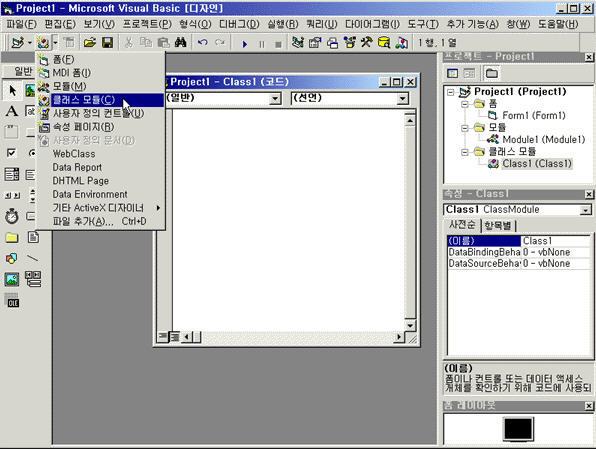Click the Copy icon in toolbar

[x=146, y=43]
